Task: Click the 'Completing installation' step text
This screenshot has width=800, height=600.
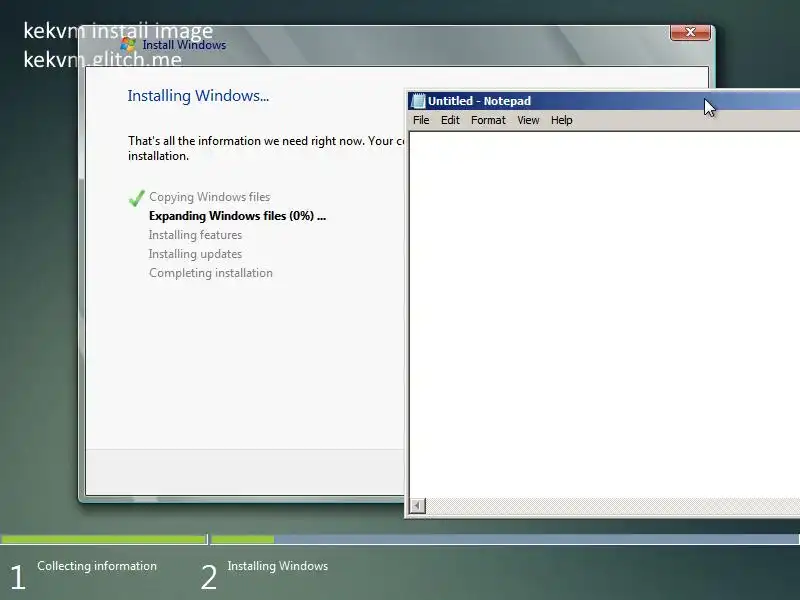Action: coord(211,273)
